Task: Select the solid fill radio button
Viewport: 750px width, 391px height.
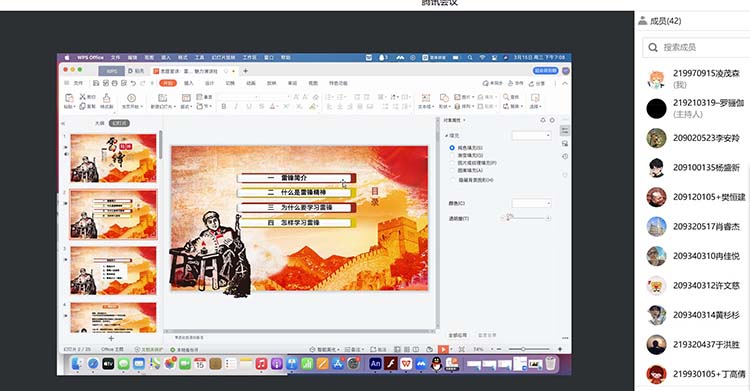Action: pyautogui.click(x=452, y=148)
